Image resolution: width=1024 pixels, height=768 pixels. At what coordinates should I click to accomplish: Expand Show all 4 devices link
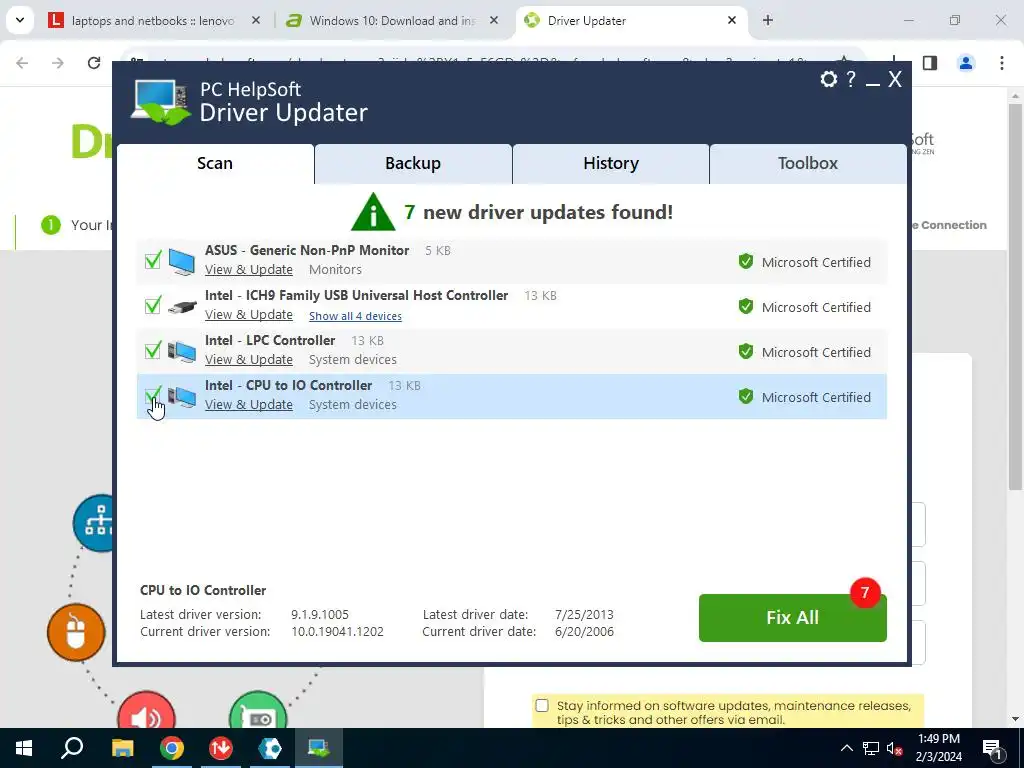[355, 316]
